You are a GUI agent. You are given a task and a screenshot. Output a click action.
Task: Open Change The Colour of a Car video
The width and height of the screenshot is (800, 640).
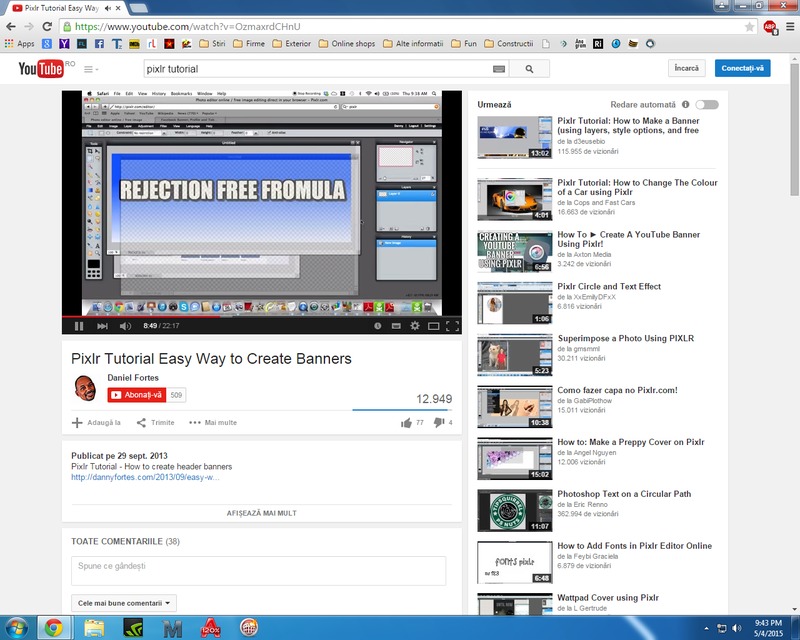pyautogui.click(x=637, y=187)
